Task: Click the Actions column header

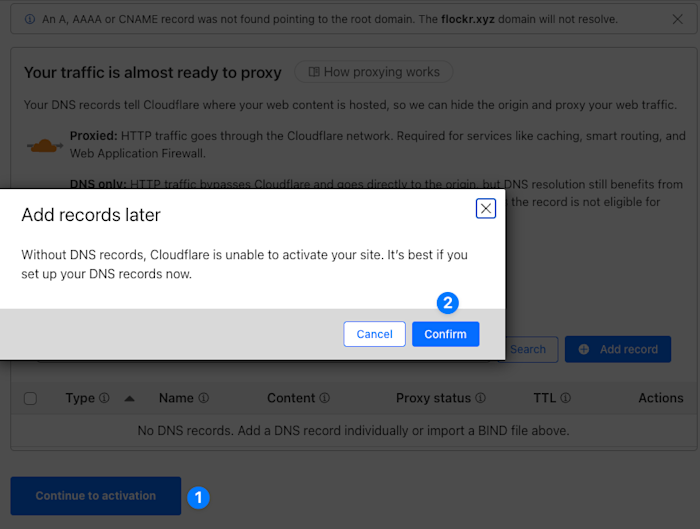Action: coord(661,398)
